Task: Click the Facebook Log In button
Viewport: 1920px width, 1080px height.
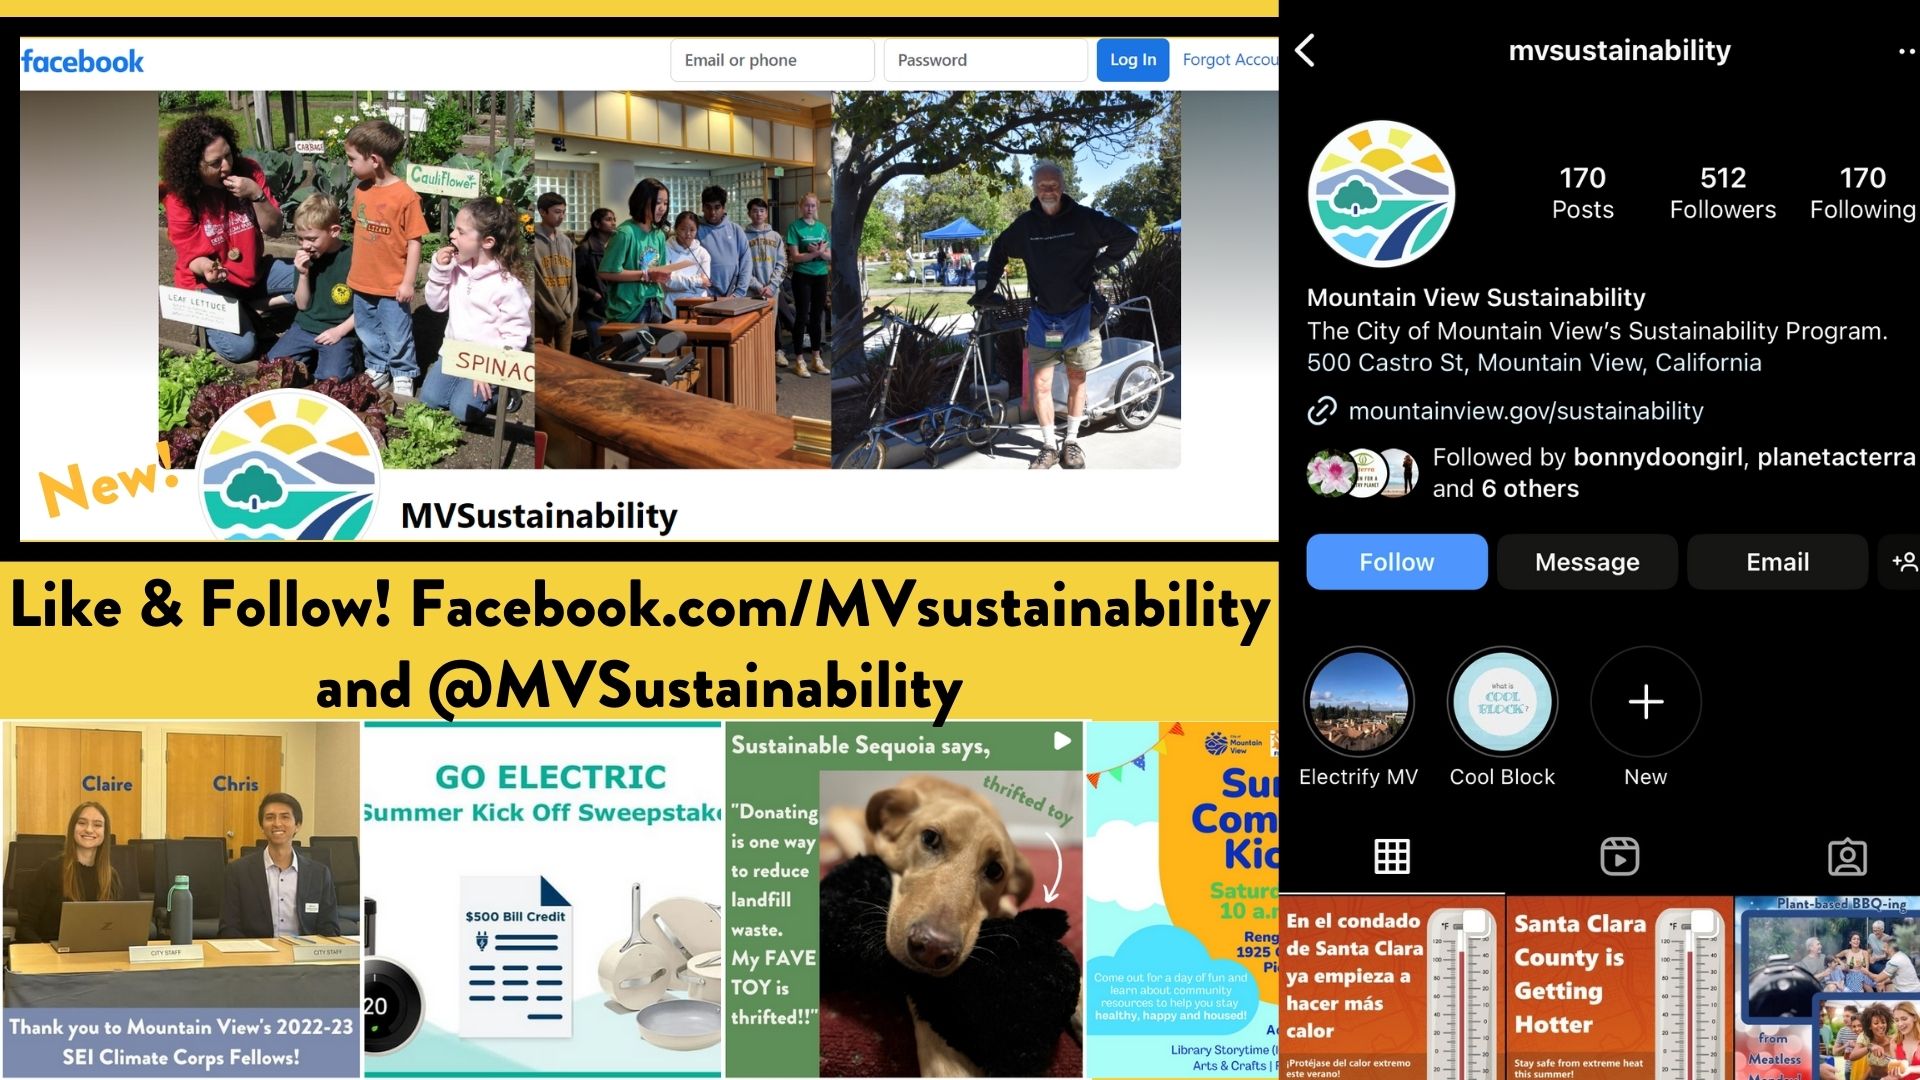Action: (x=1132, y=60)
